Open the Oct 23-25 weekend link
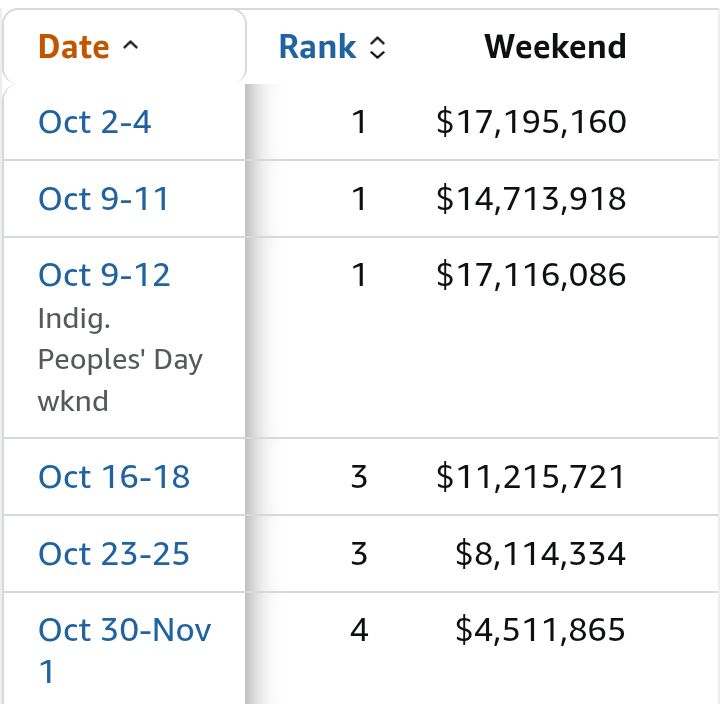 [114, 553]
